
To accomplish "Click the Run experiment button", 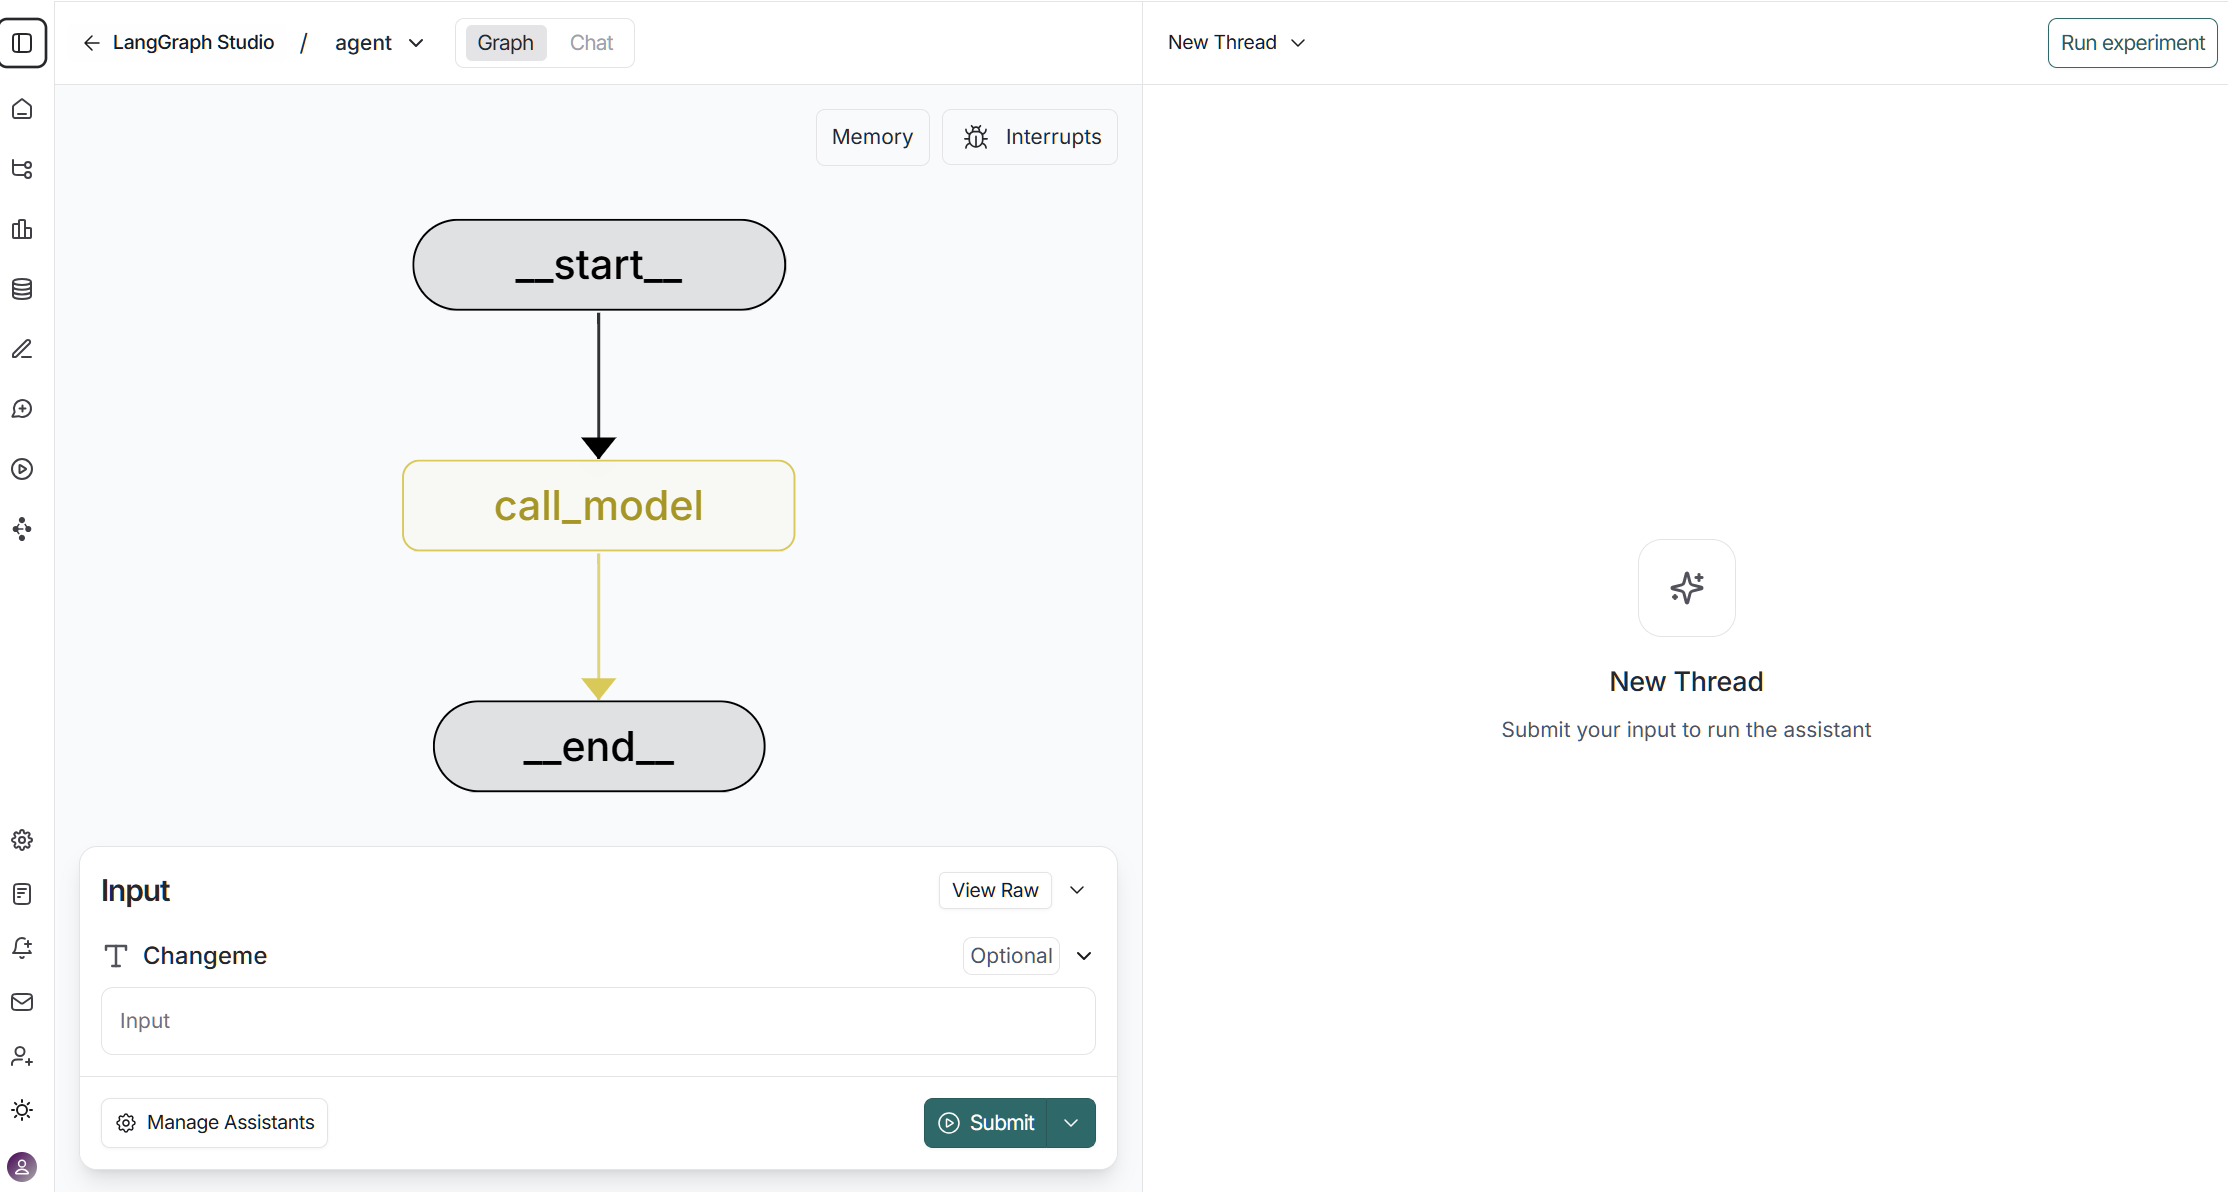I will 2132,43.
